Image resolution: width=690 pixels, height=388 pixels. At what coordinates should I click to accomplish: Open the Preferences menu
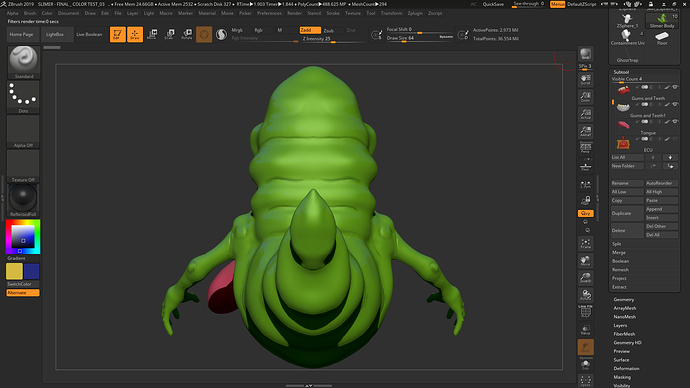(269, 13)
